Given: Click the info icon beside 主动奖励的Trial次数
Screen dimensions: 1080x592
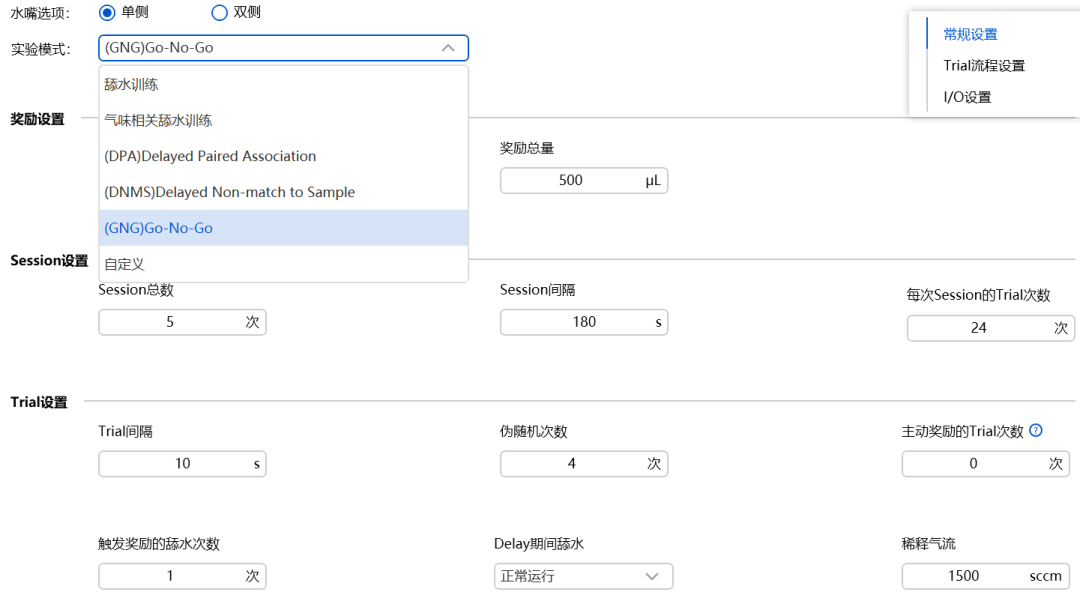Looking at the screenshot, I should [x=1036, y=430].
